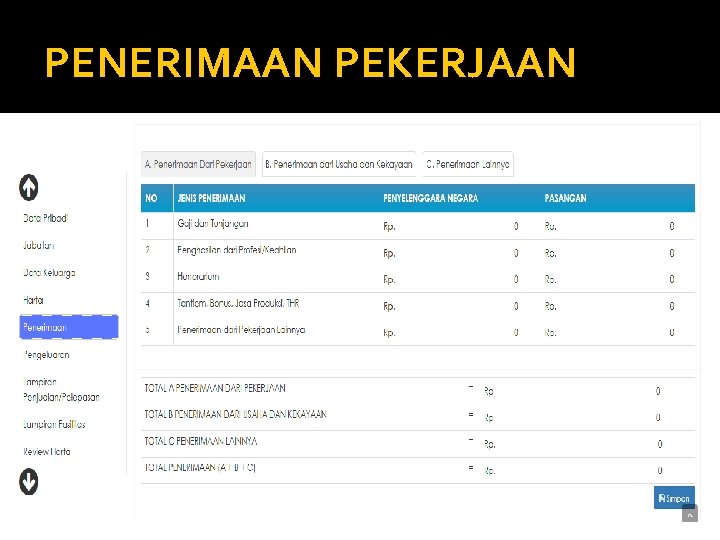Click the scroll-to-top arrow icon near Simpan
Viewport: 720px width, 540px height.
pyautogui.click(x=690, y=513)
